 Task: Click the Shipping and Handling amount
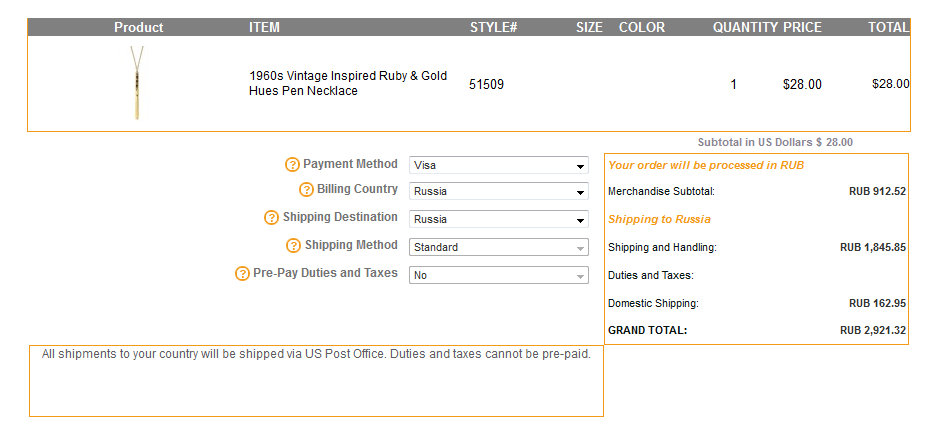(x=872, y=247)
